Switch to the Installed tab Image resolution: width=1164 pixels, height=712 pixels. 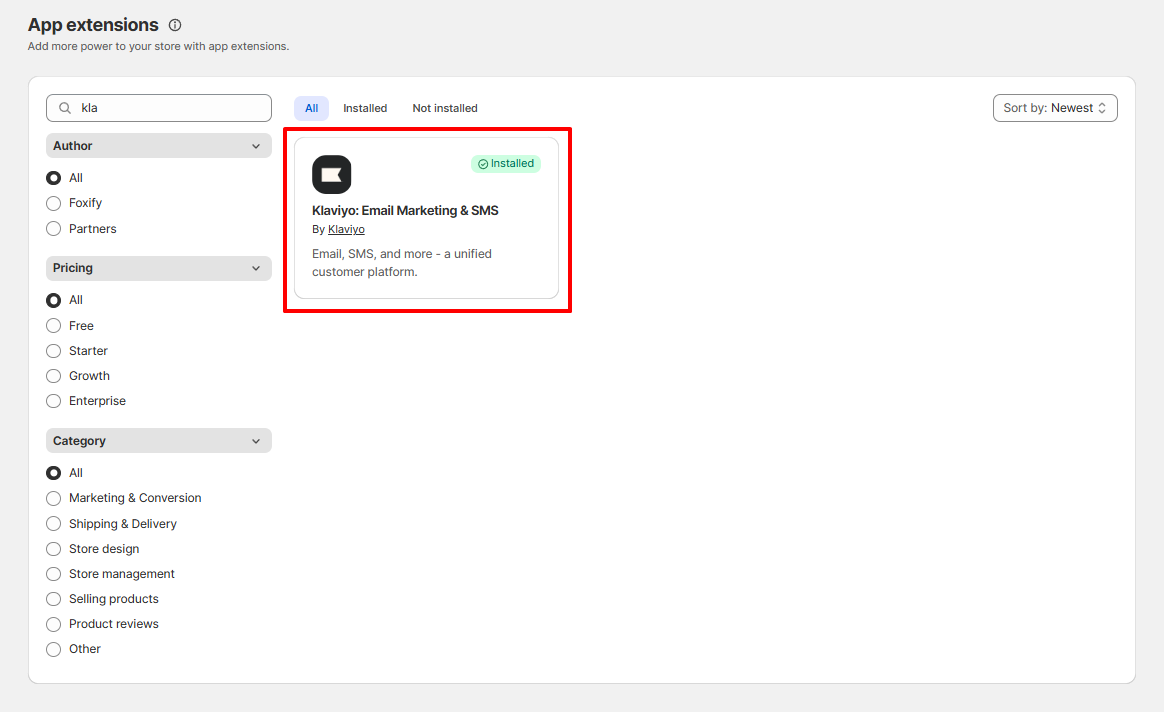(364, 108)
